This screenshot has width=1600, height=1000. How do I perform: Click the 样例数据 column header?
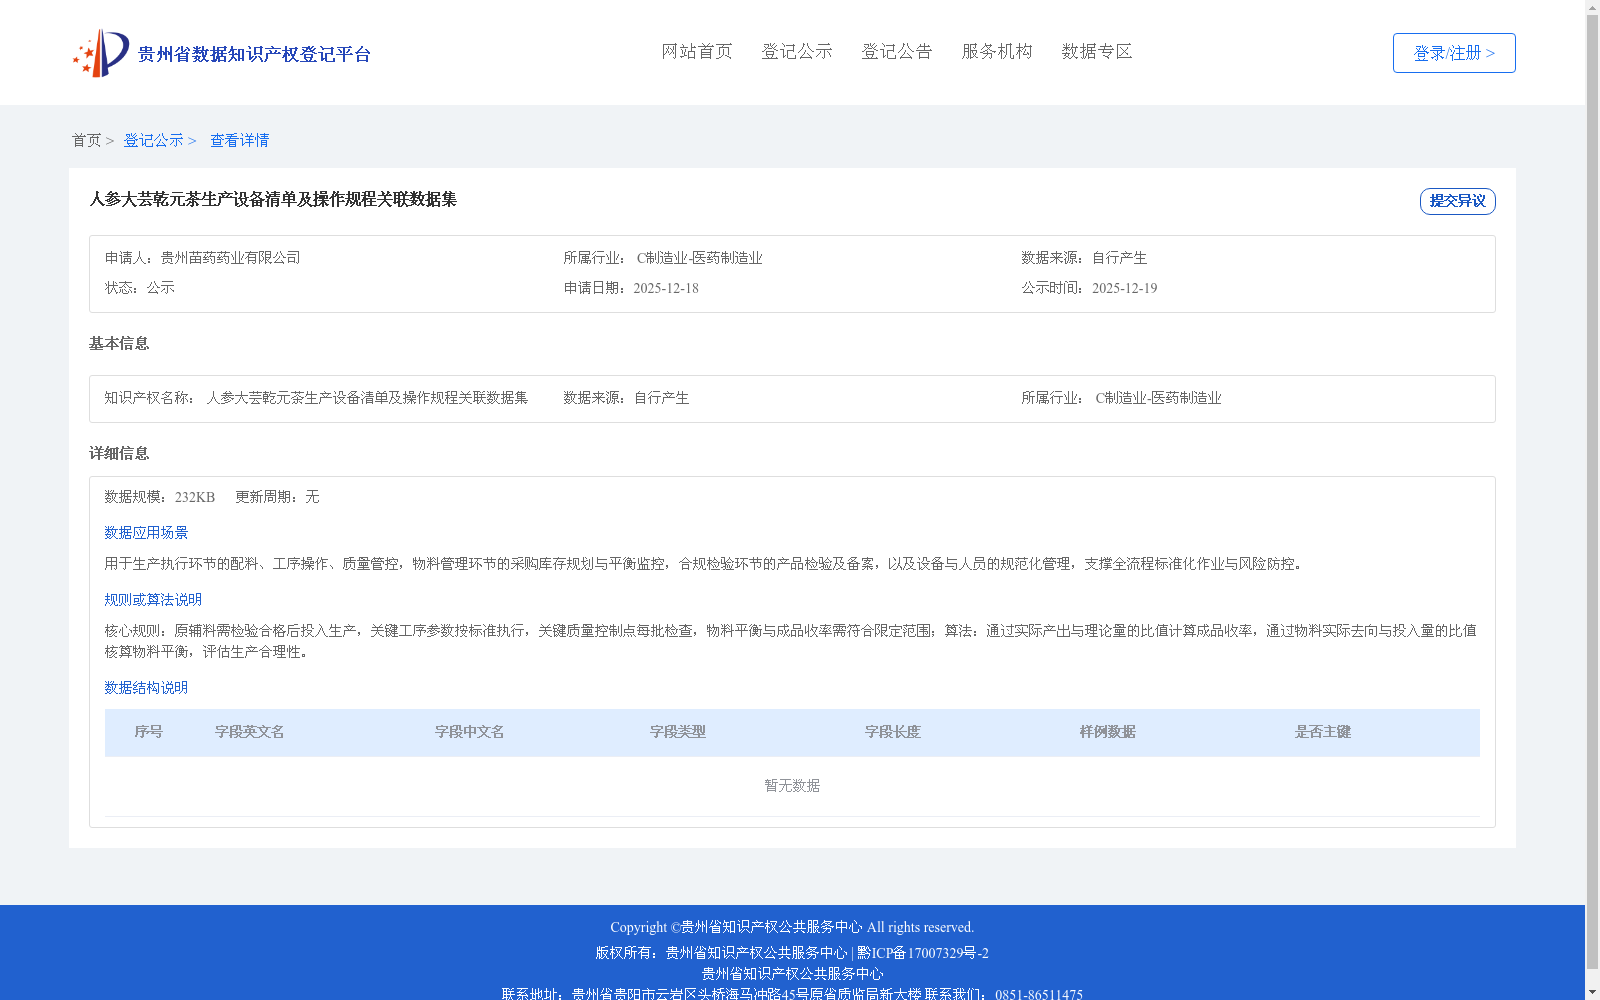coord(1108,732)
